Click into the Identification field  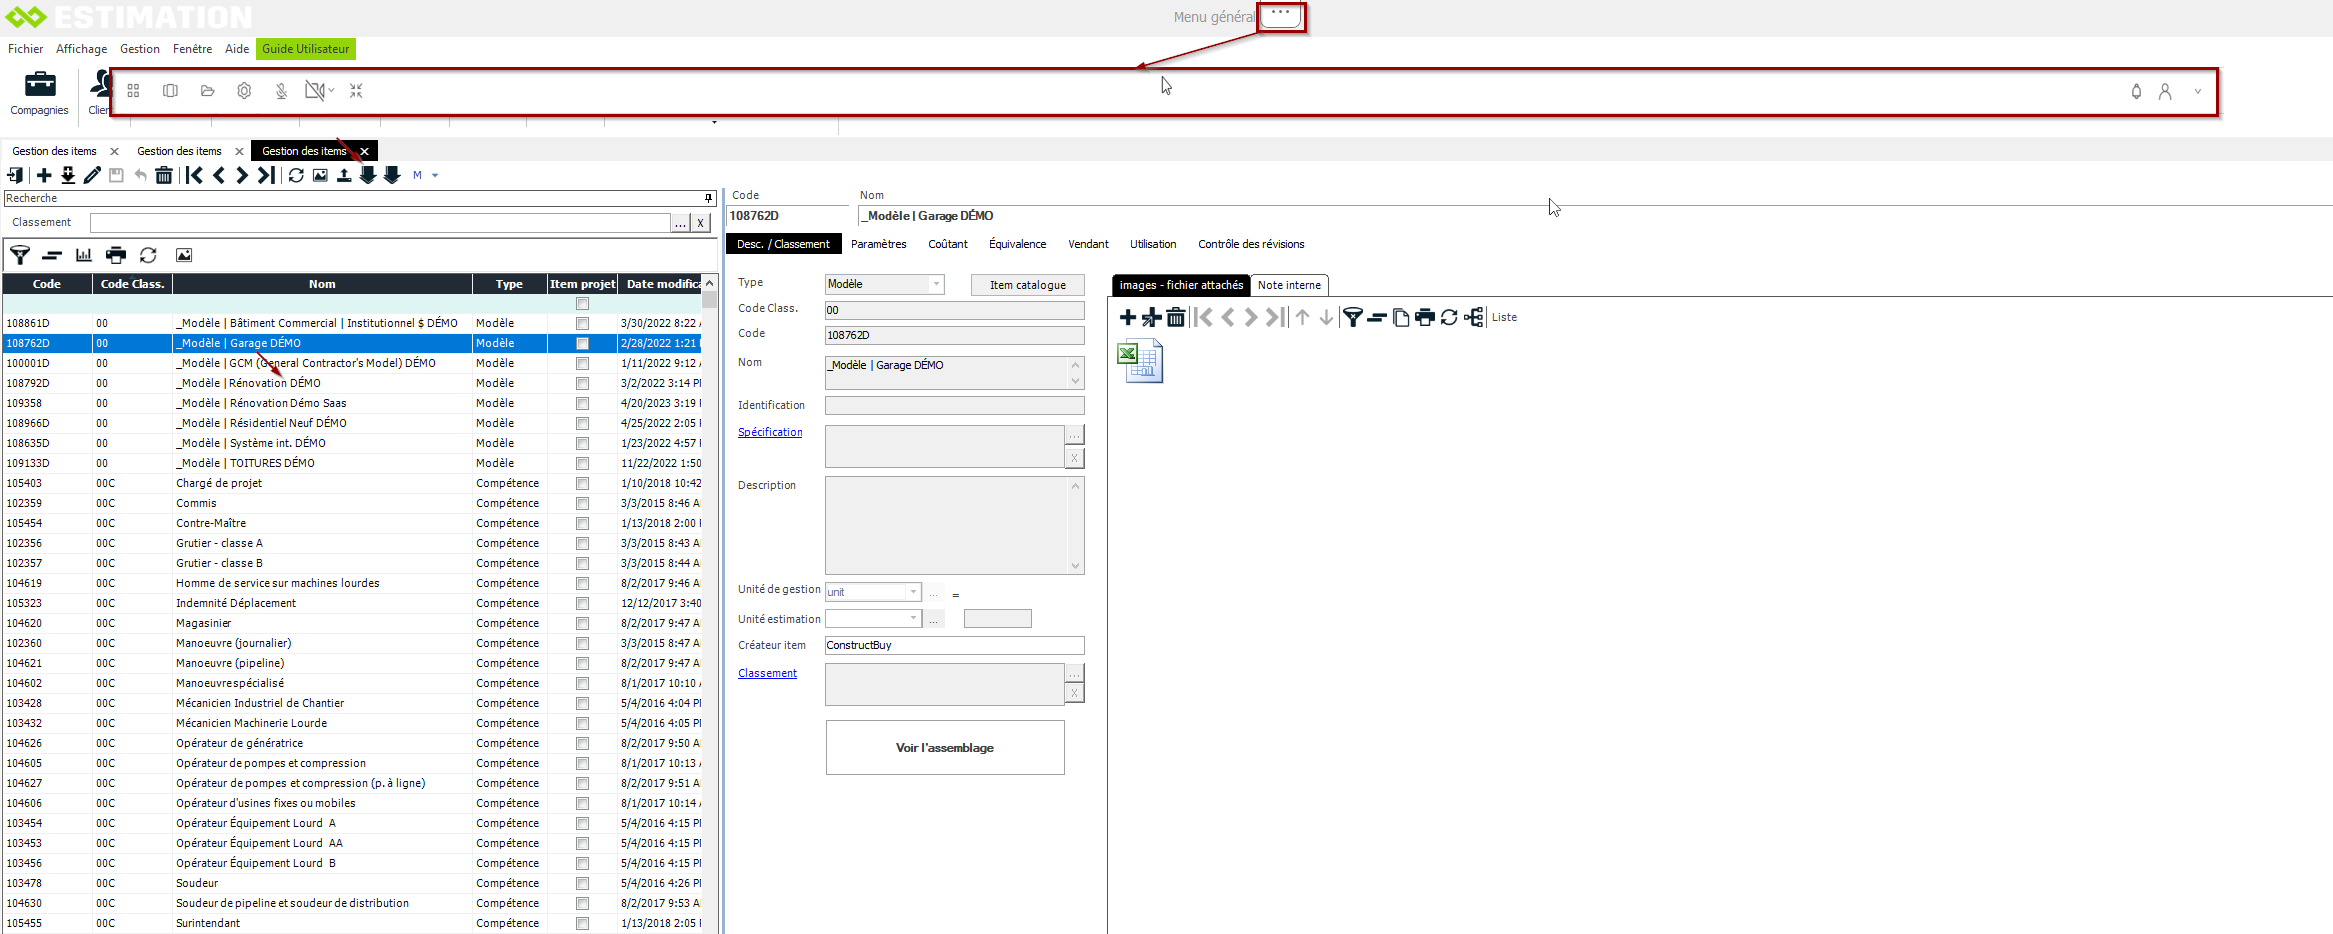coord(954,405)
